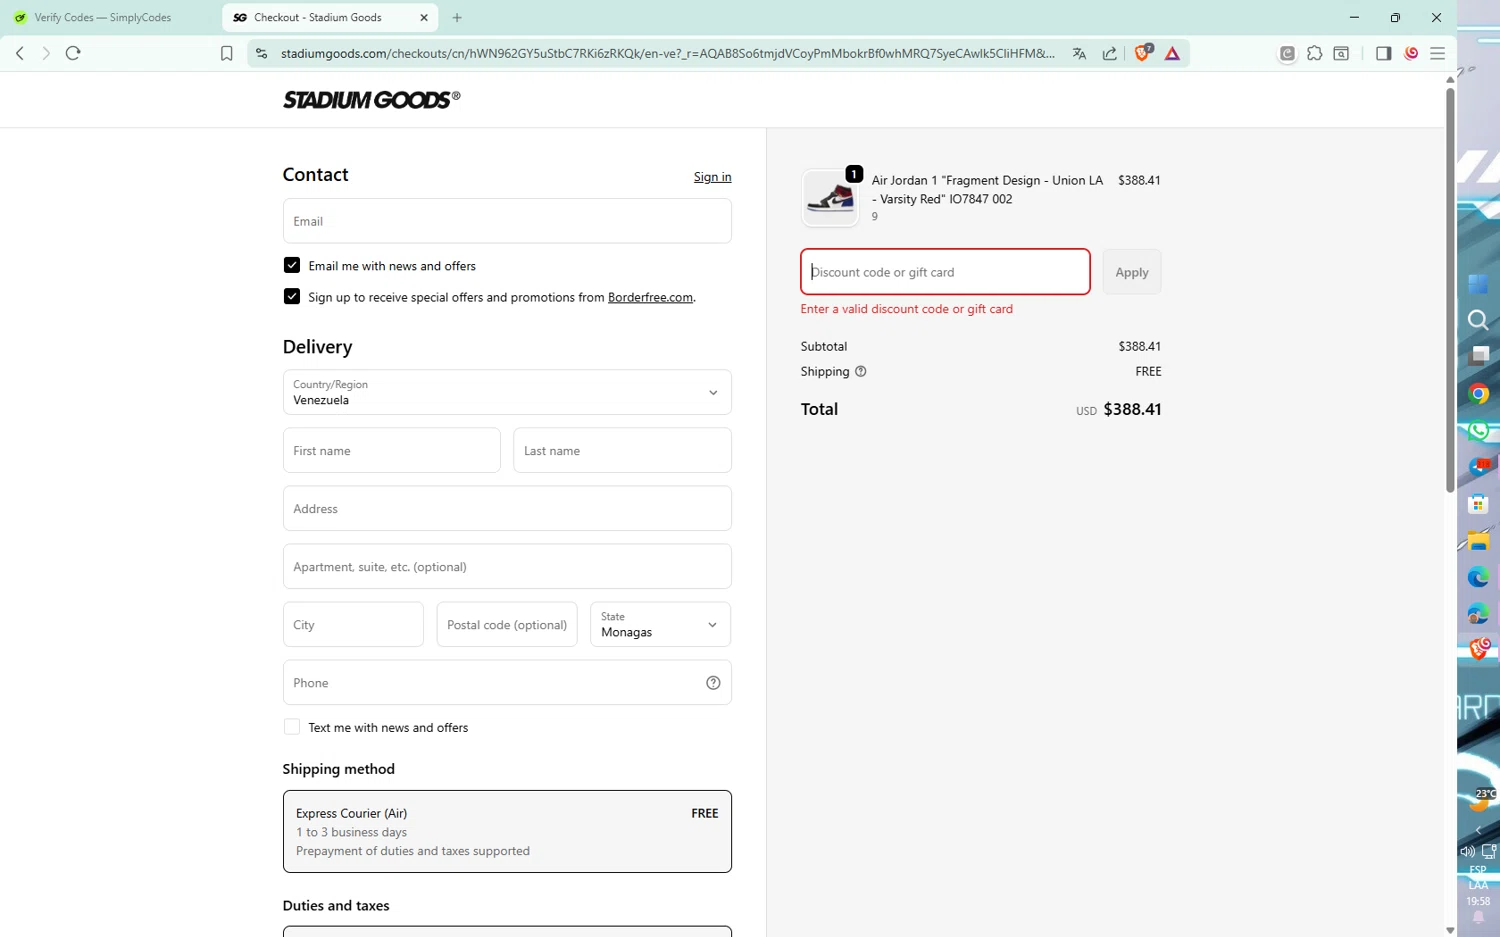Uncheck Borderfree special offers checkbox
Image resolution: width=1500 pixels, height=937 pixels.
[292, 296]
